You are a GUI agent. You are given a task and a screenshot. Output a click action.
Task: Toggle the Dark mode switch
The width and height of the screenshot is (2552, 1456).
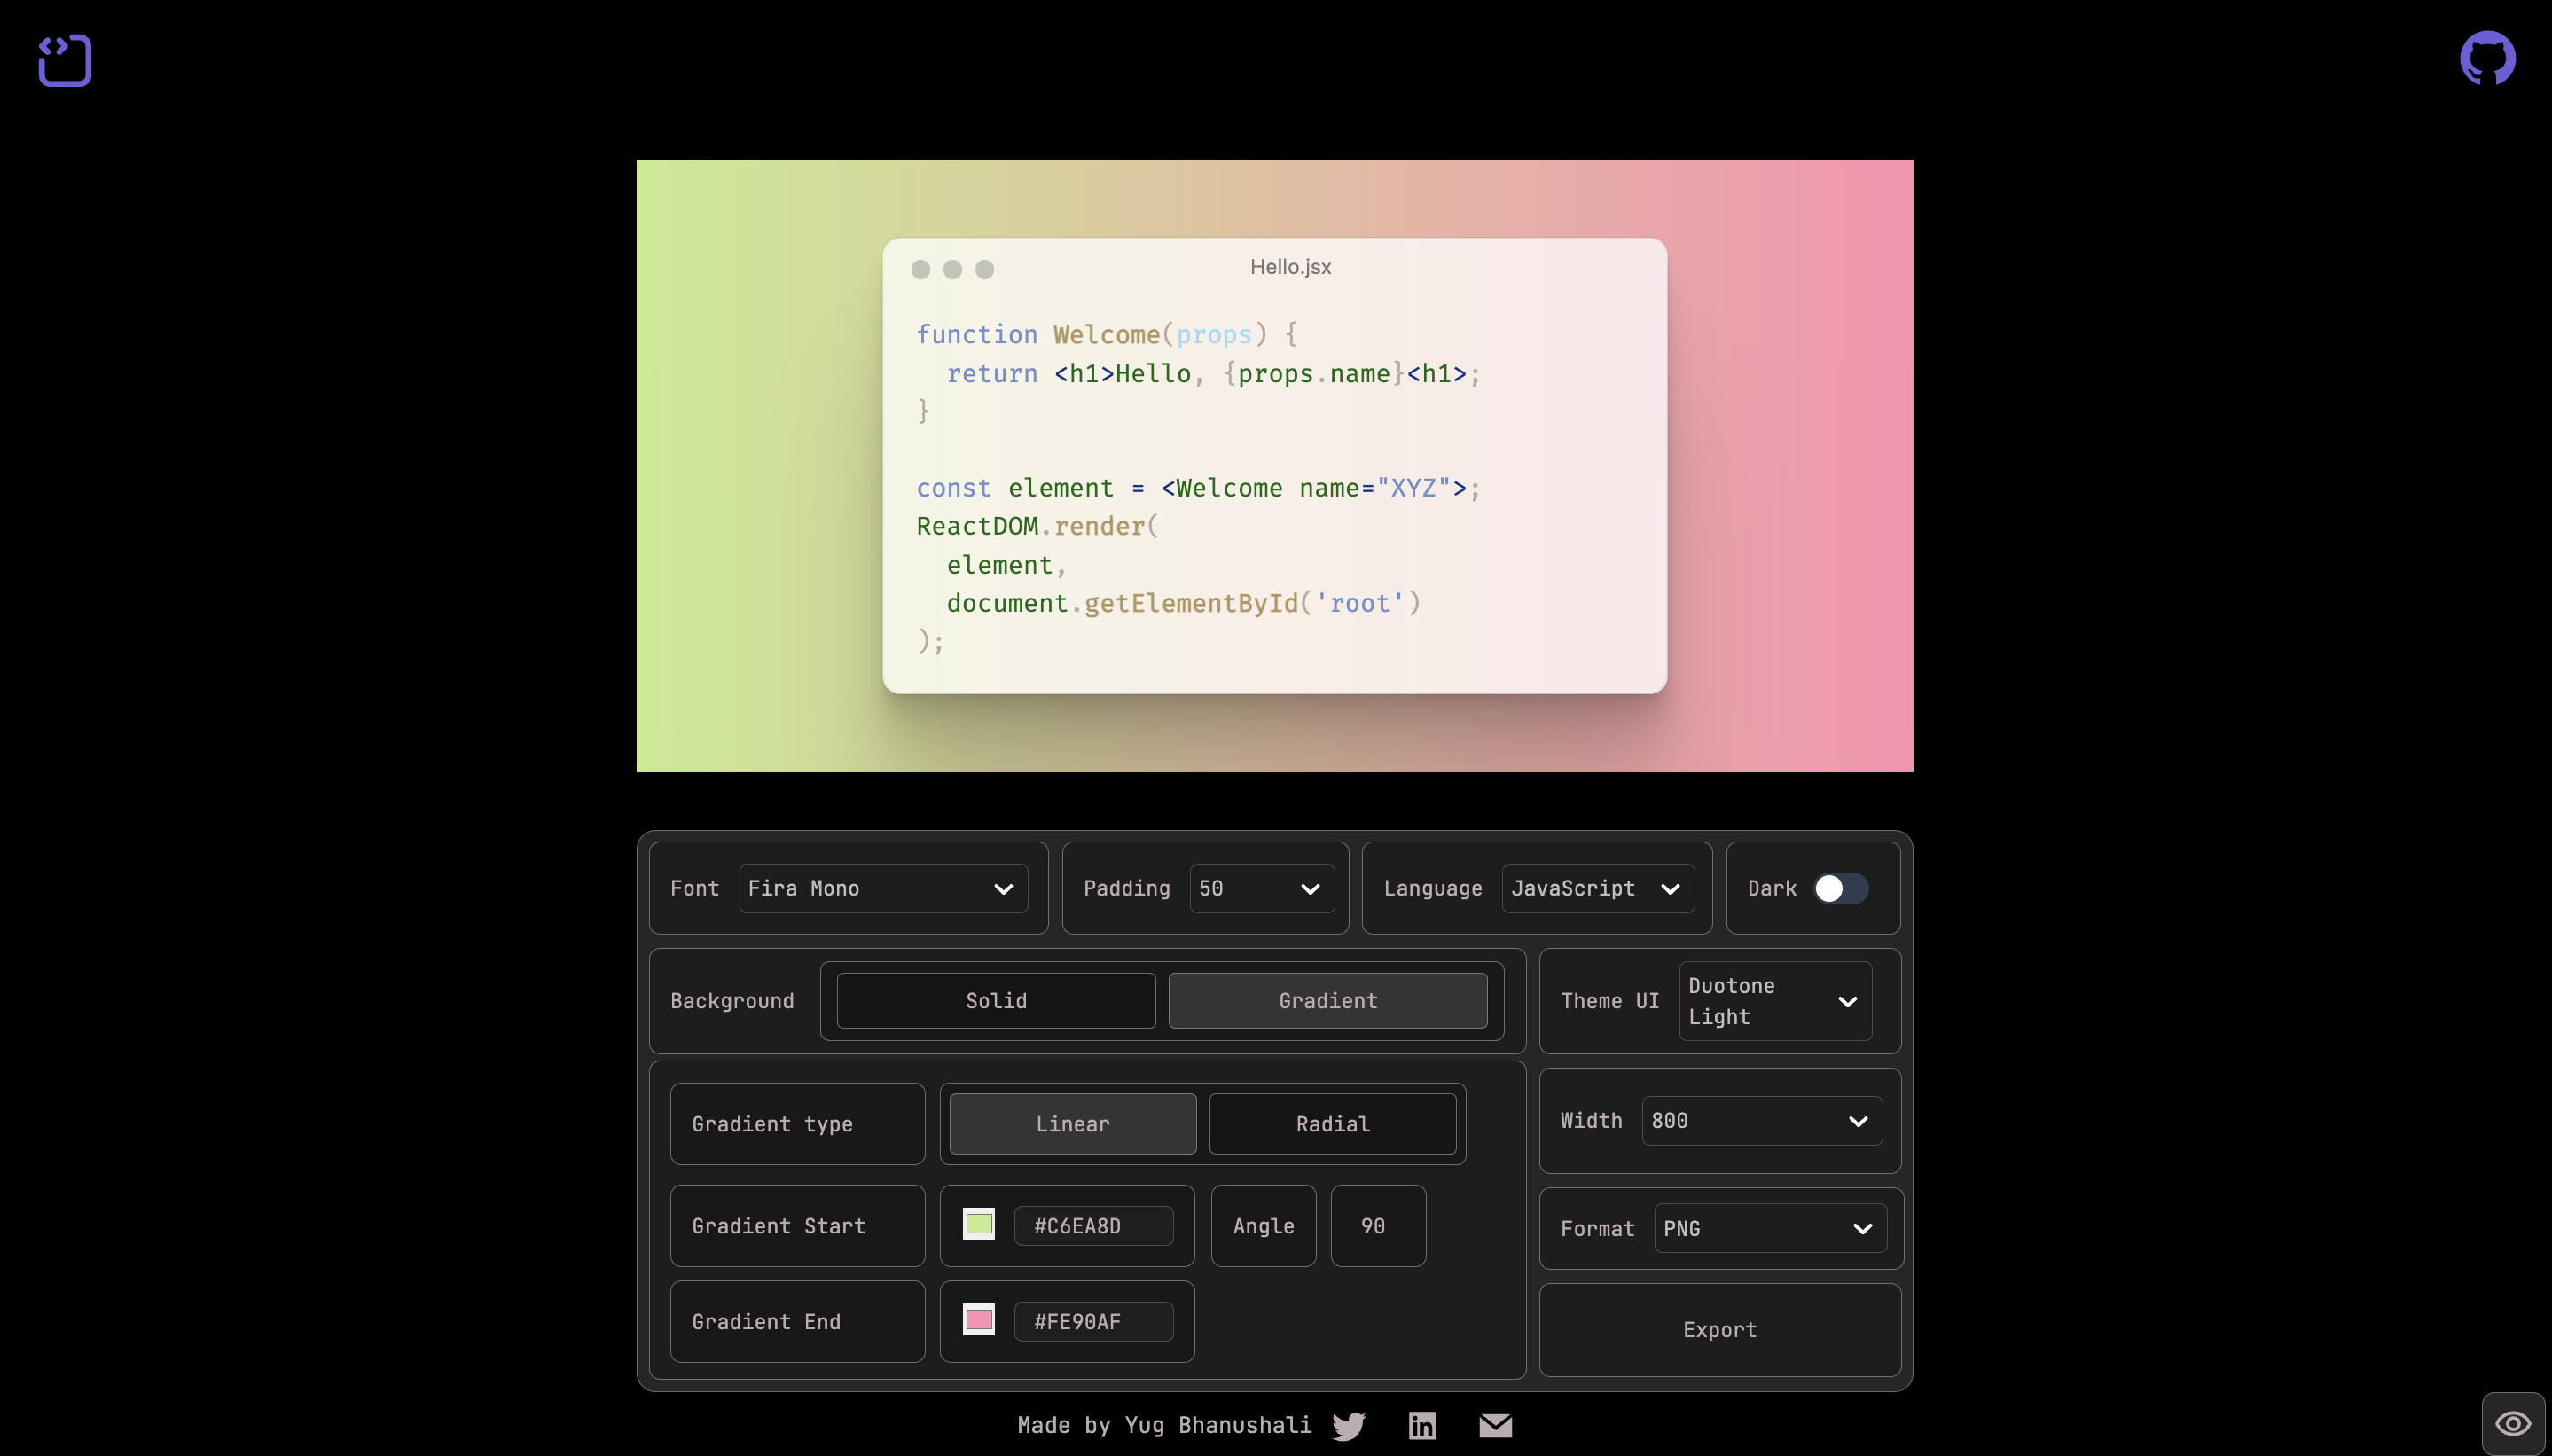tap(1841, 888)
